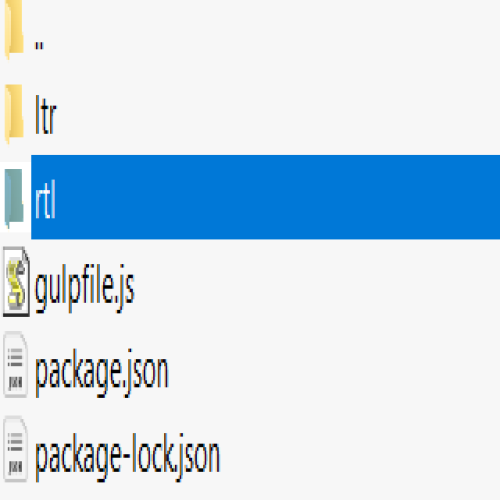
Task: Select the package-lock.json filename
Action: coord(127,457)
